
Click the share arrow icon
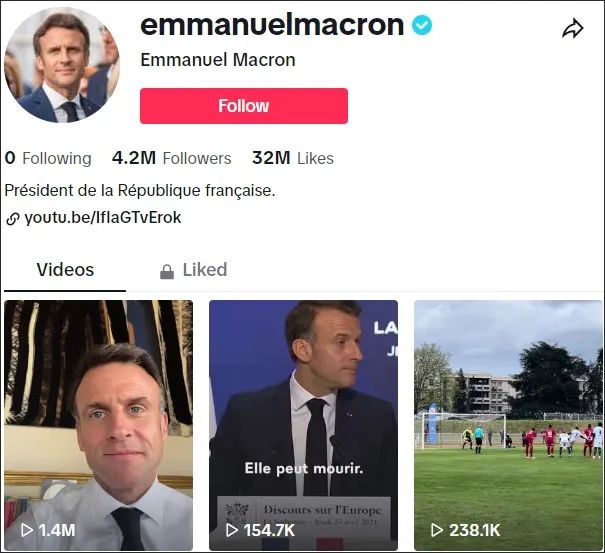[573, 29]
